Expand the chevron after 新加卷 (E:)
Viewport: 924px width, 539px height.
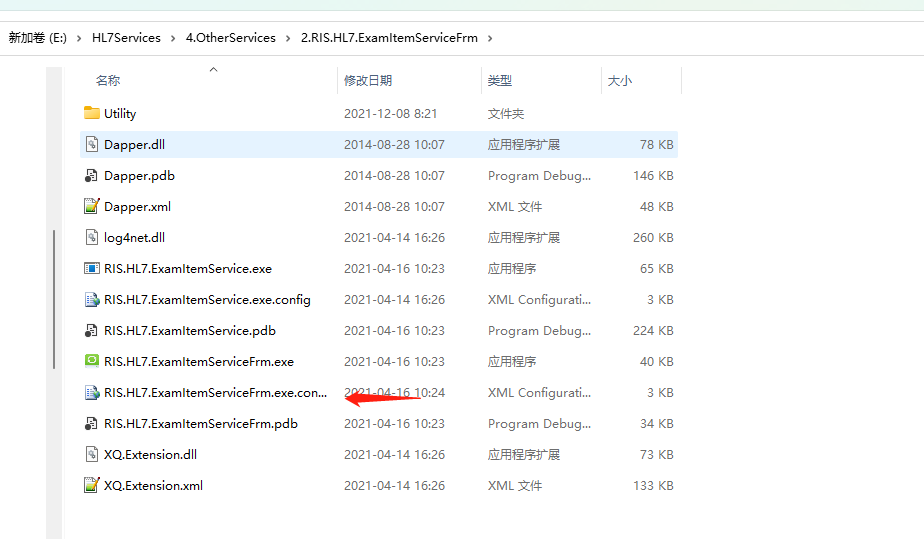(79, 38)
